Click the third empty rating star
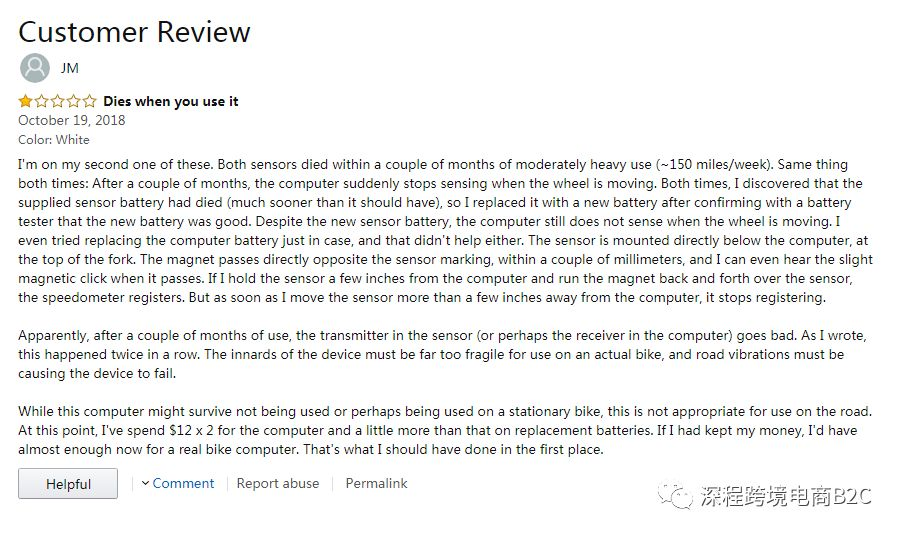This screenshot has height=536, width=901. (x=57, y=102)
